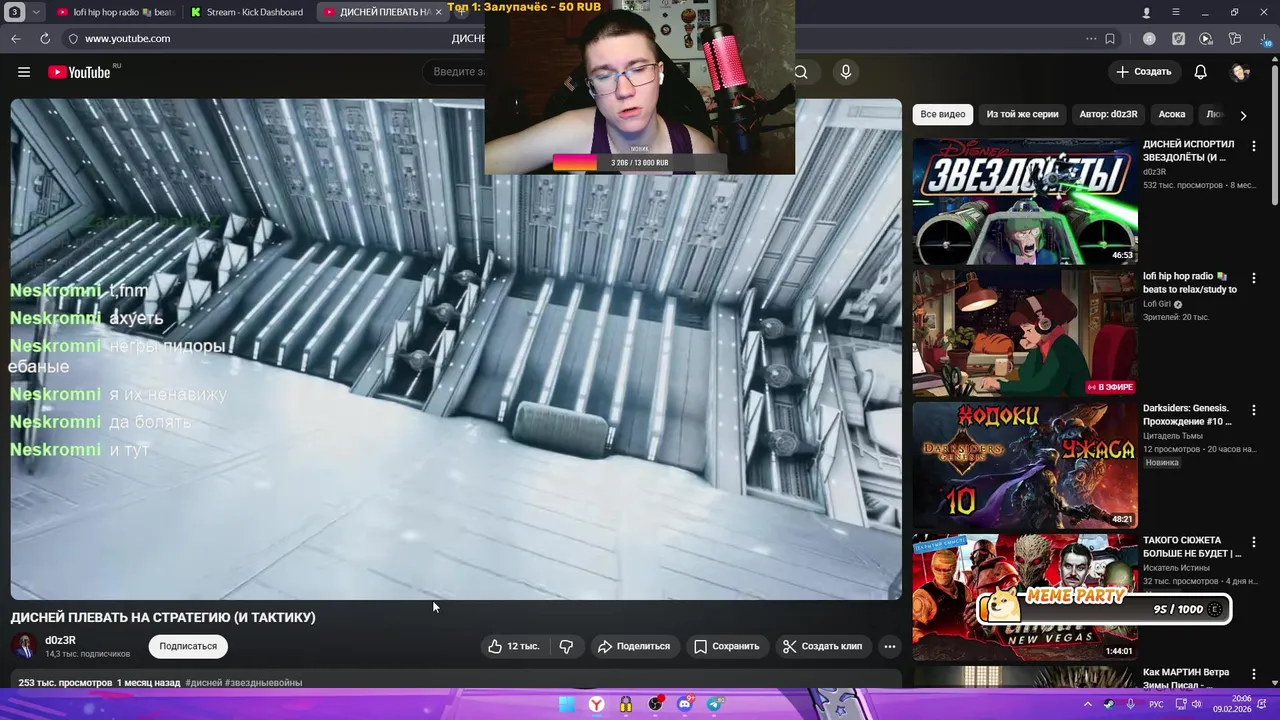Viewport: 1280px width, 720px height.
Task: Click the #дисней hashtag
Action: (x=203, y=683)
